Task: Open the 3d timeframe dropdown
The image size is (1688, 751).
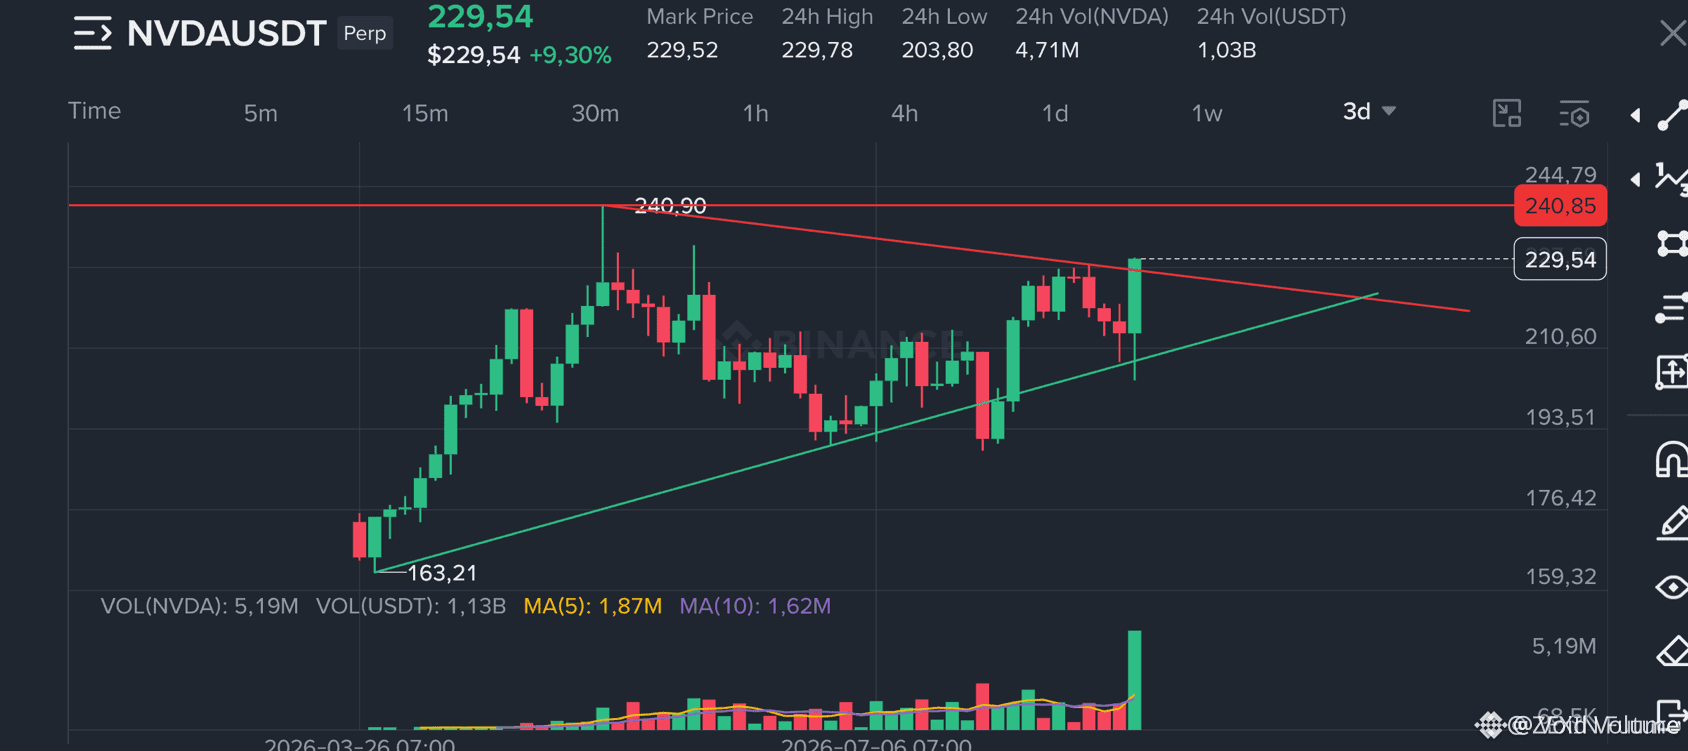Action: [x=1368, y=111]
